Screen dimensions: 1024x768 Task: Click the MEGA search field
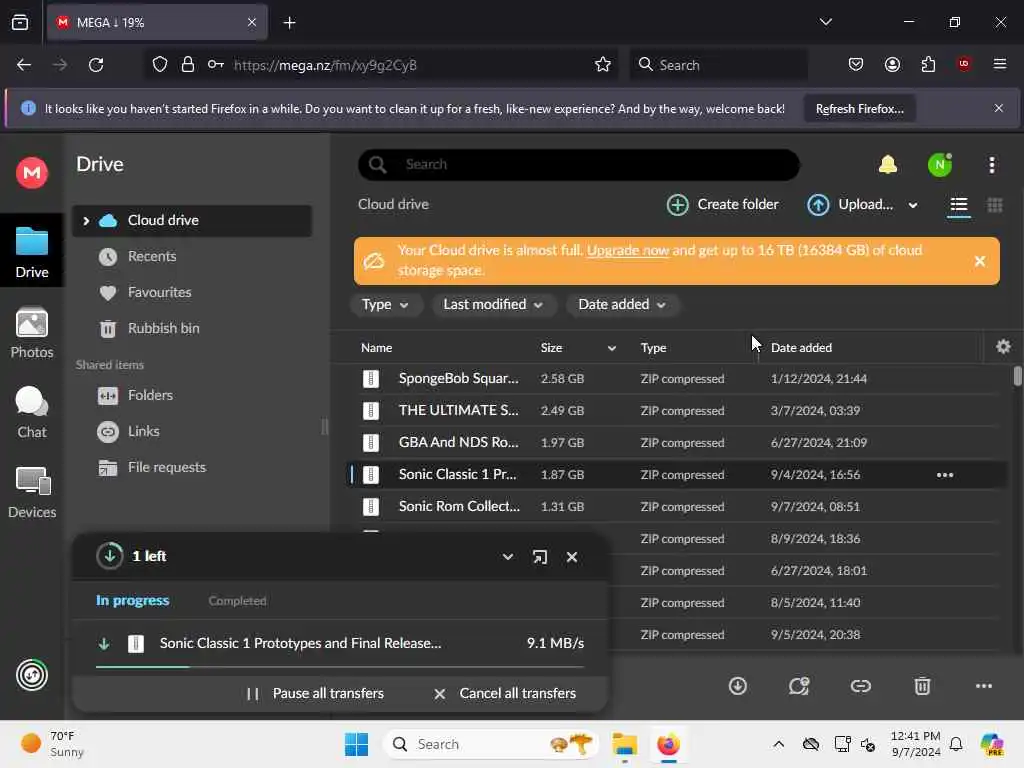point(579,165)
